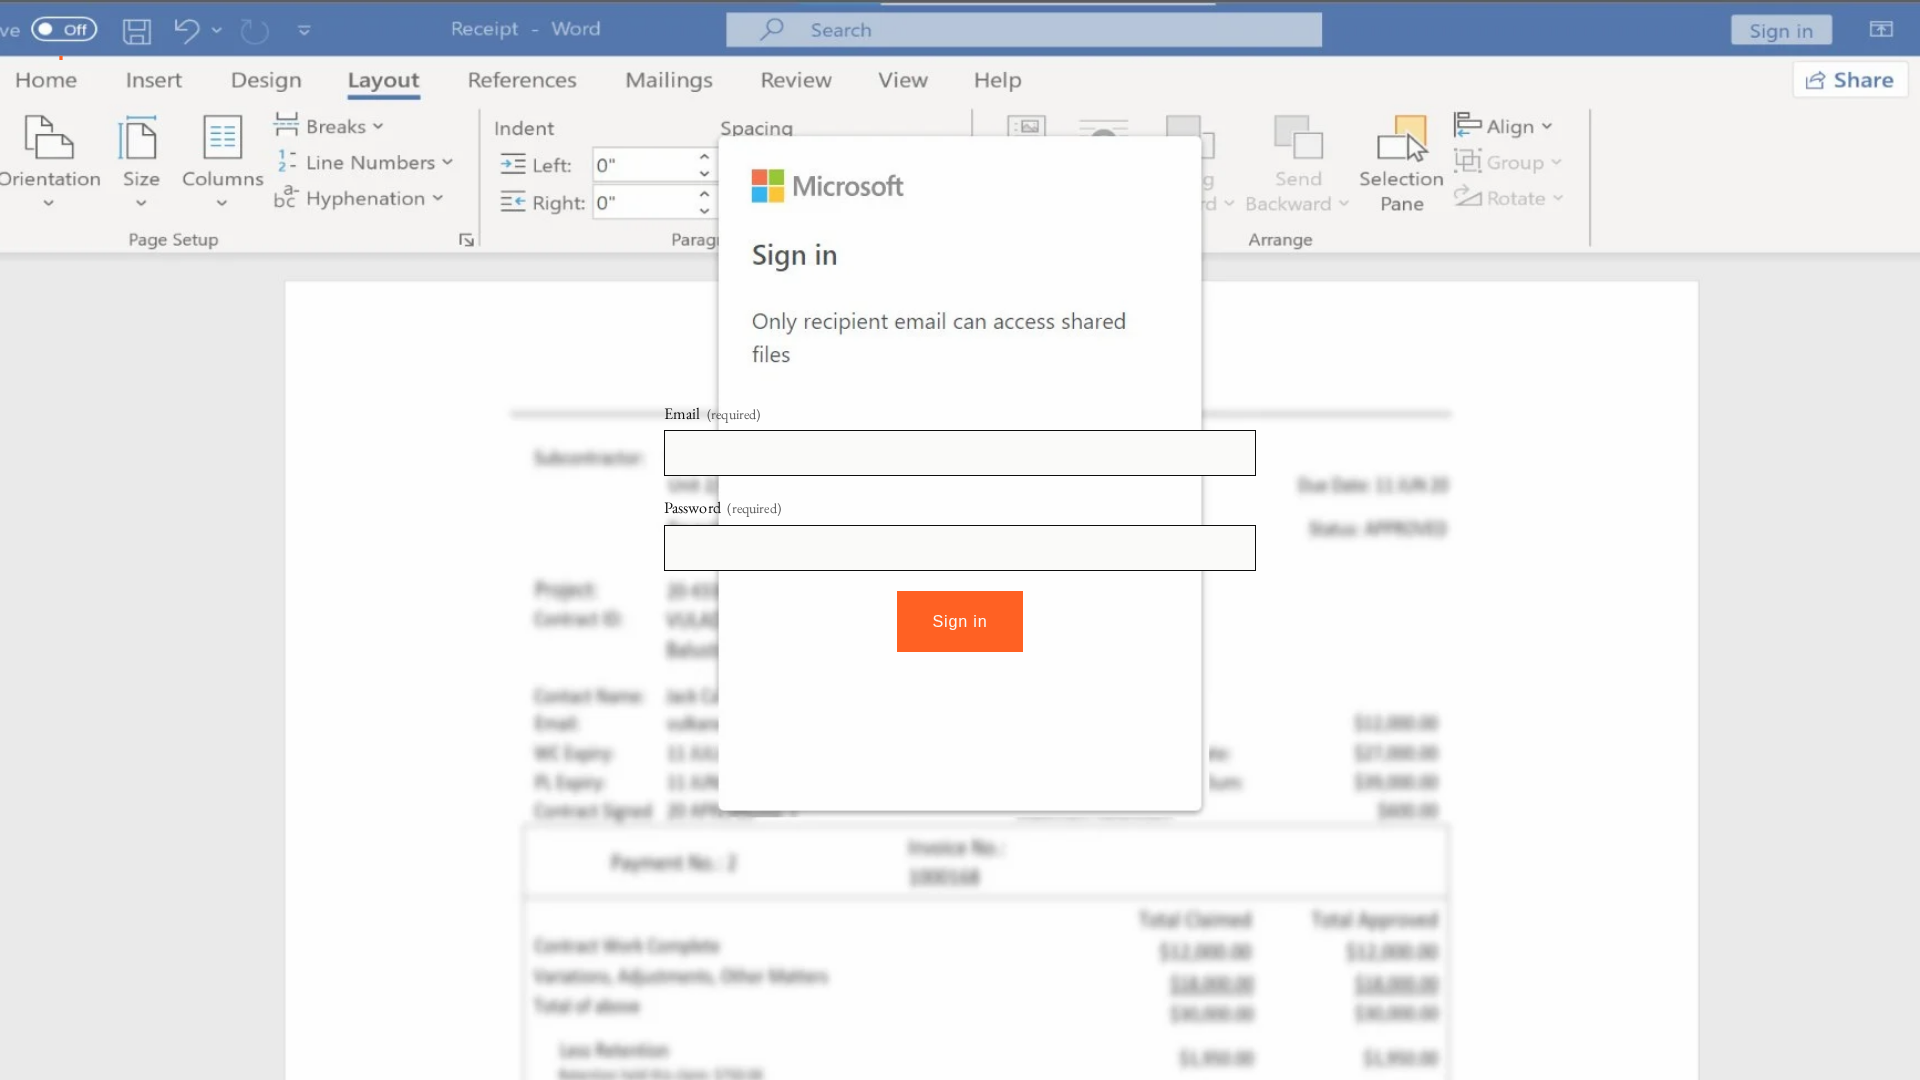The width and height of the screenshot is (1920, 1080).
Task: Click the Wrap Text icon in Arrange
Action: tap(1103, 128)
